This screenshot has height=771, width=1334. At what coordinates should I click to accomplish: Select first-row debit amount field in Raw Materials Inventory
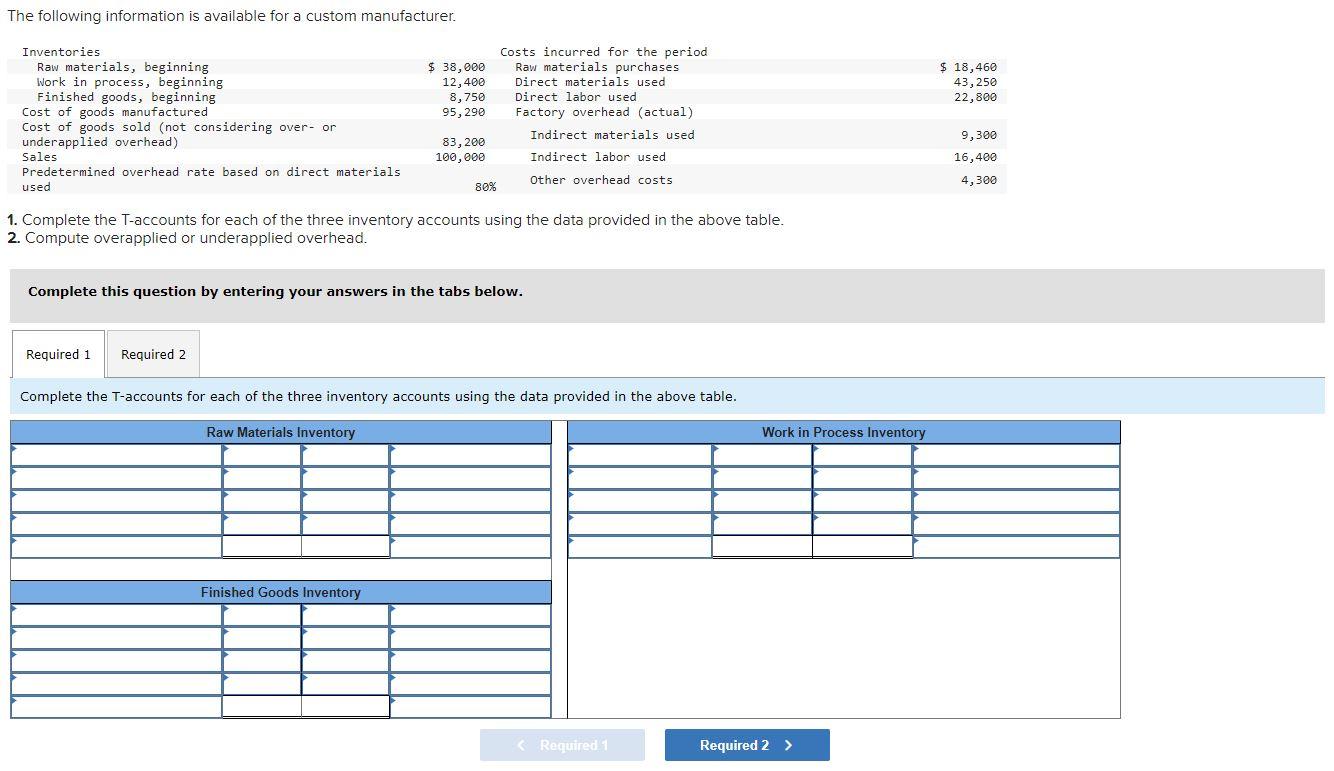(262, 455)
